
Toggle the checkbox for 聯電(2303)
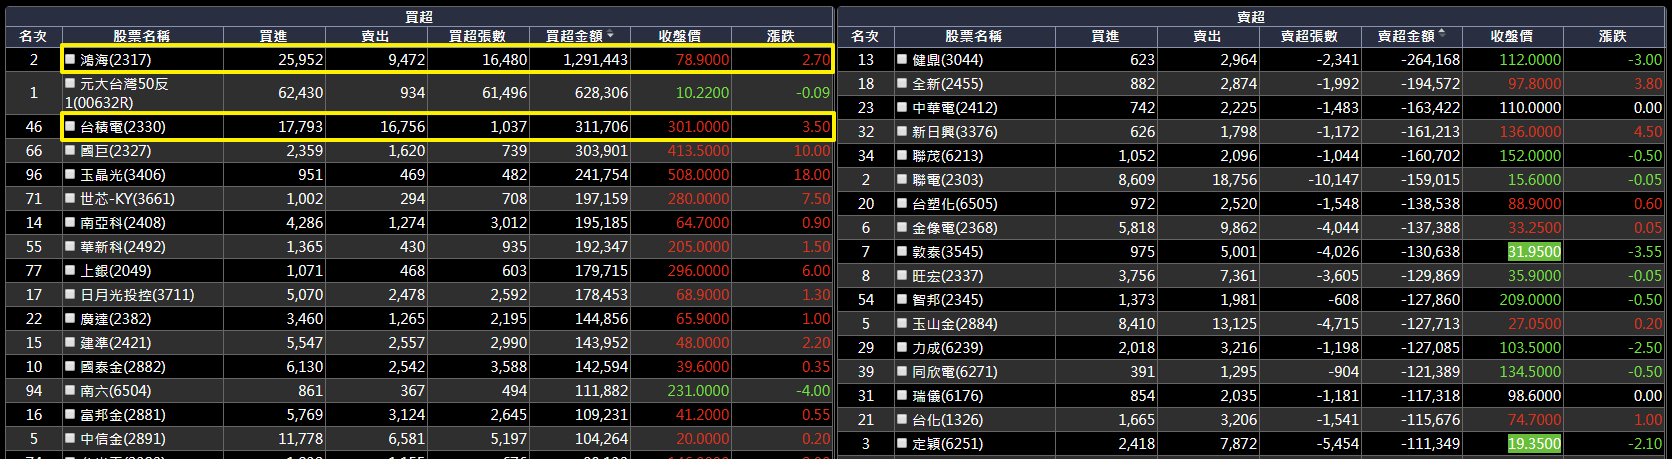point(903,179)
